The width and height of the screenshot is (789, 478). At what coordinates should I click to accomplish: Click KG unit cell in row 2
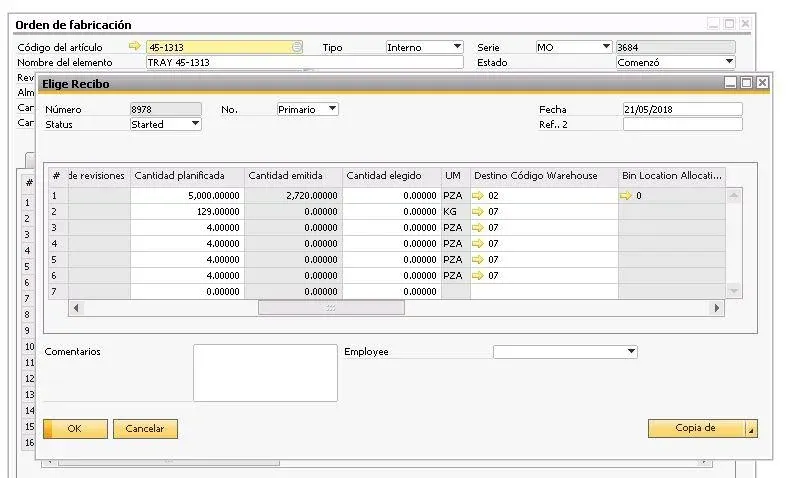coord(455,212)
